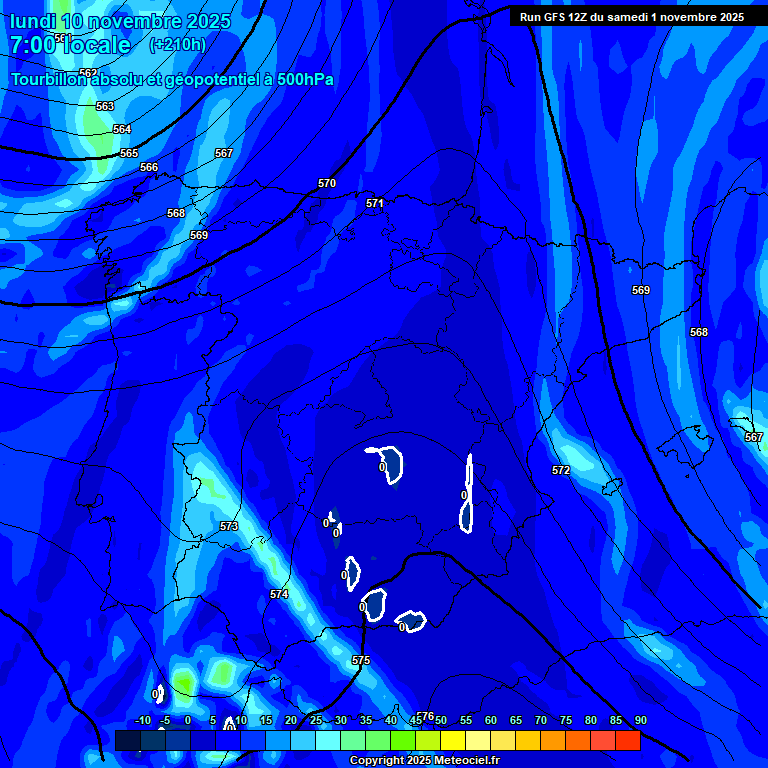This screenshot has height=768, width=768.
Task: Select the '7:00 locale' time label
Action: click(x=70, y=45)
